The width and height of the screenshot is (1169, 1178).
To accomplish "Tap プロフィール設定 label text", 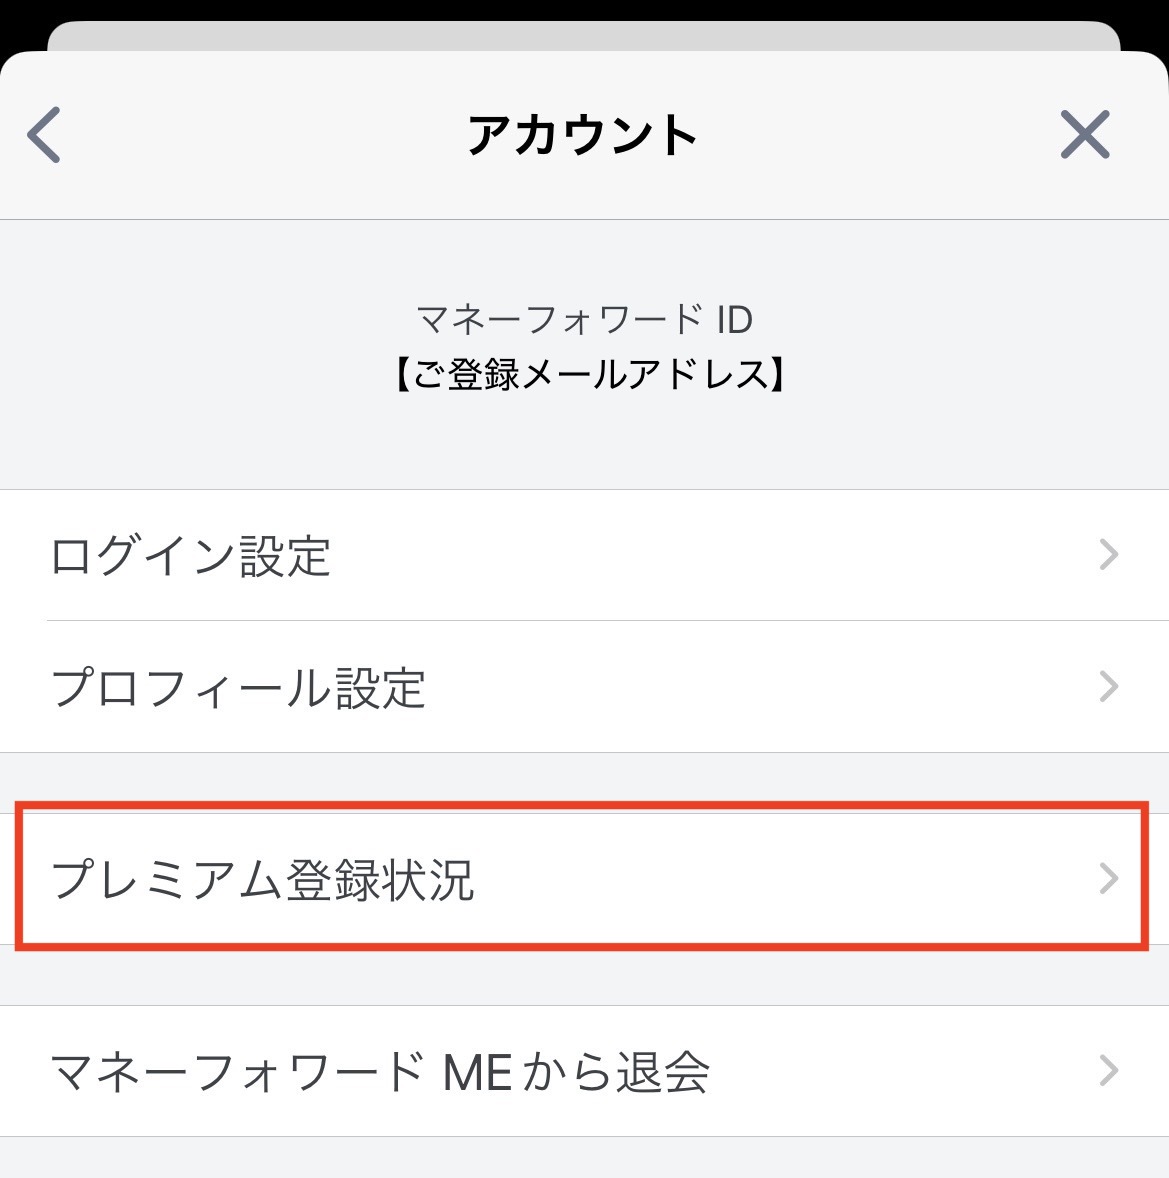I will click(238, 687).
